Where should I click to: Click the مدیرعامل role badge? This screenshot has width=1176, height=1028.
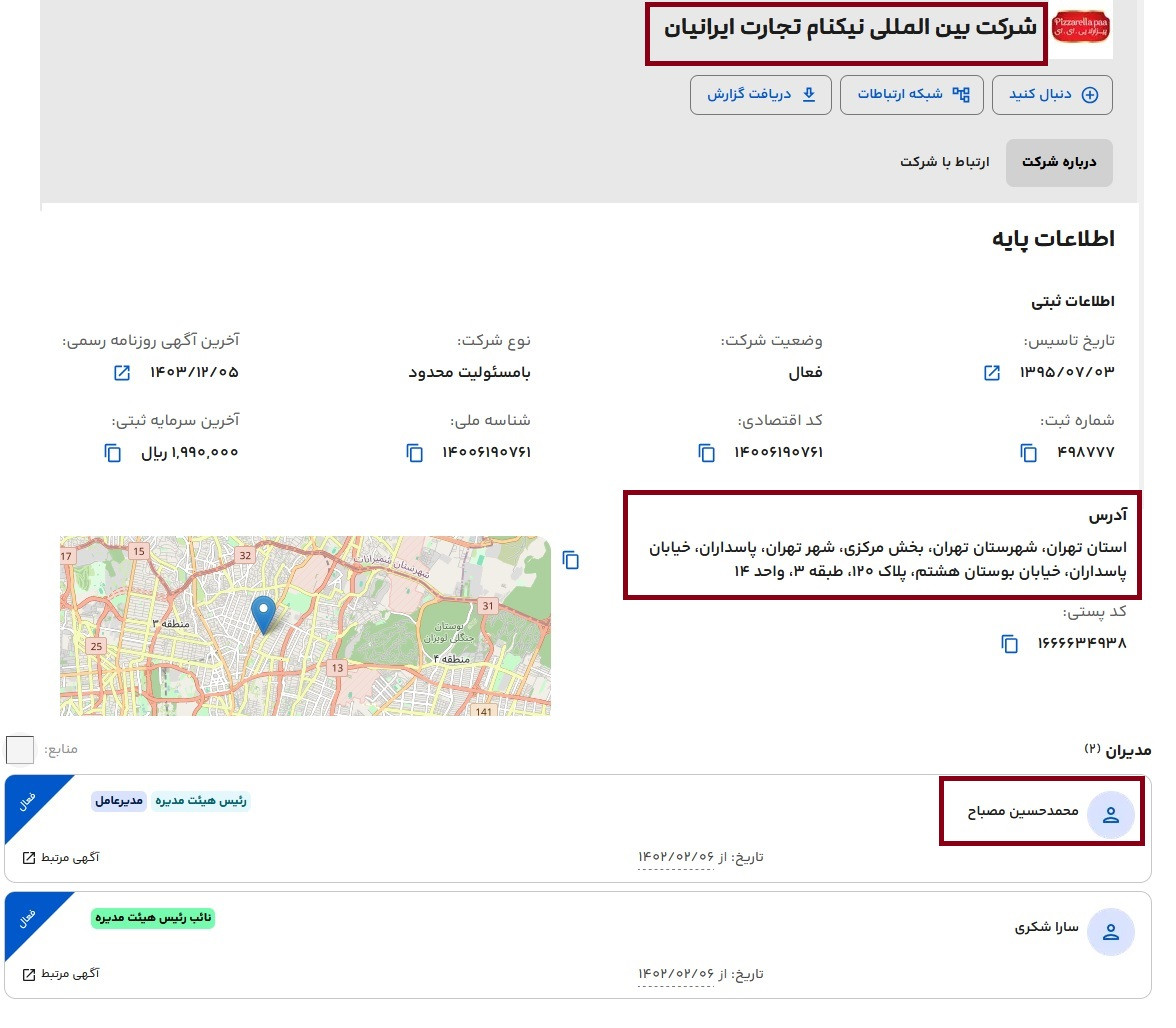click(118, 801)
